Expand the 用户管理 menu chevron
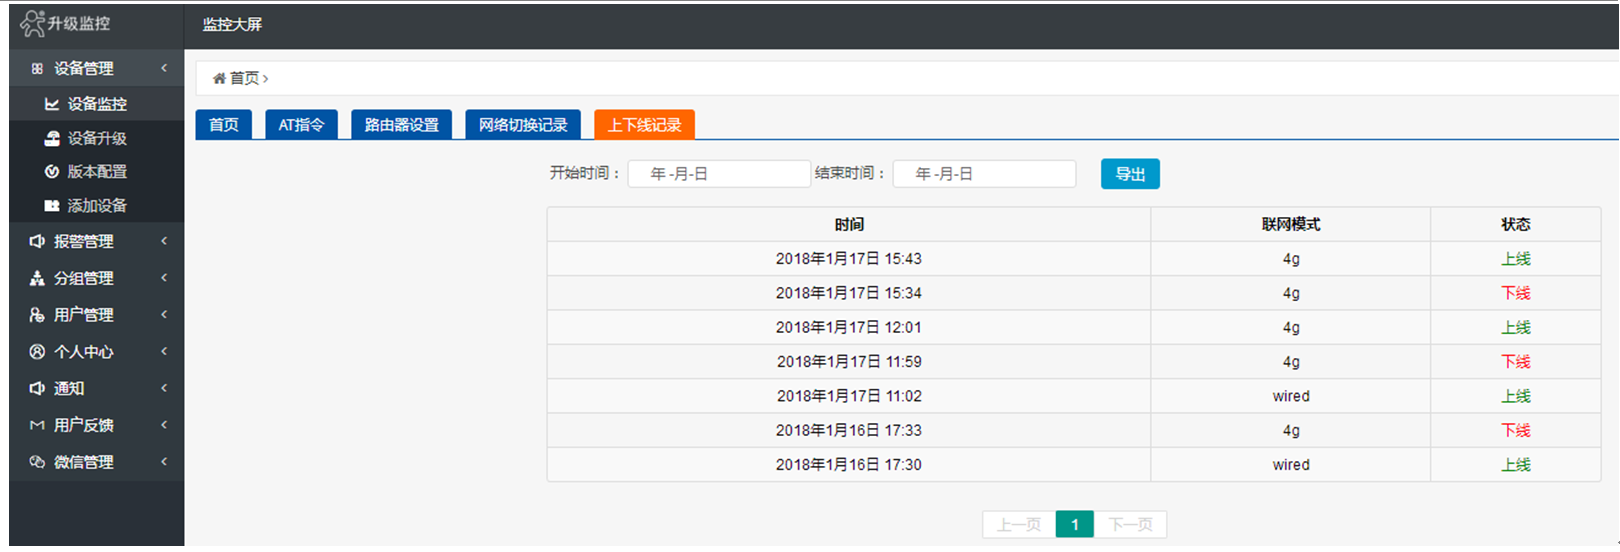Viewport: 1620px width, 552px height. 164,314
